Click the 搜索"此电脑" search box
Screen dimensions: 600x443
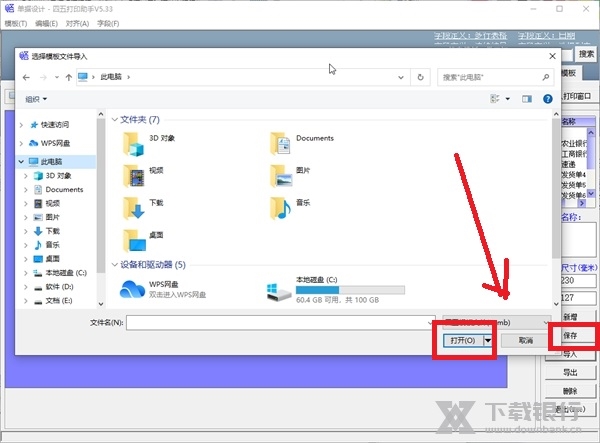click(x=496, y=77)
